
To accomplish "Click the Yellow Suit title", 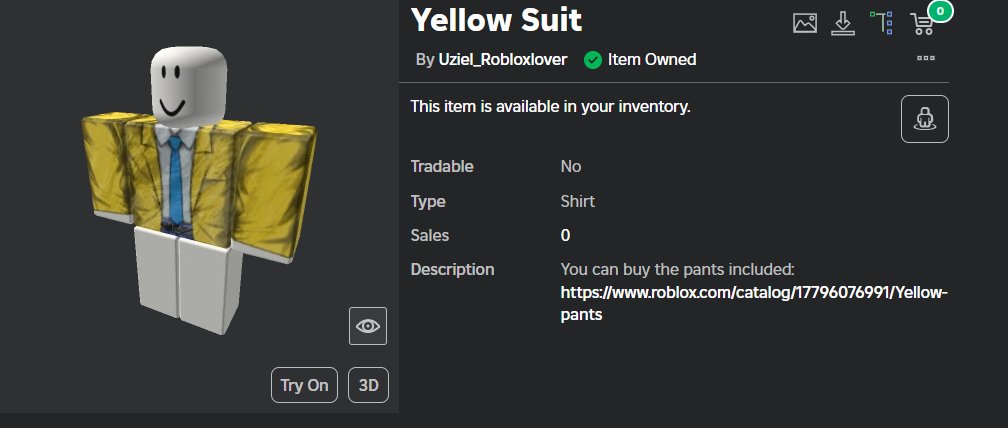I will (496, 20).
